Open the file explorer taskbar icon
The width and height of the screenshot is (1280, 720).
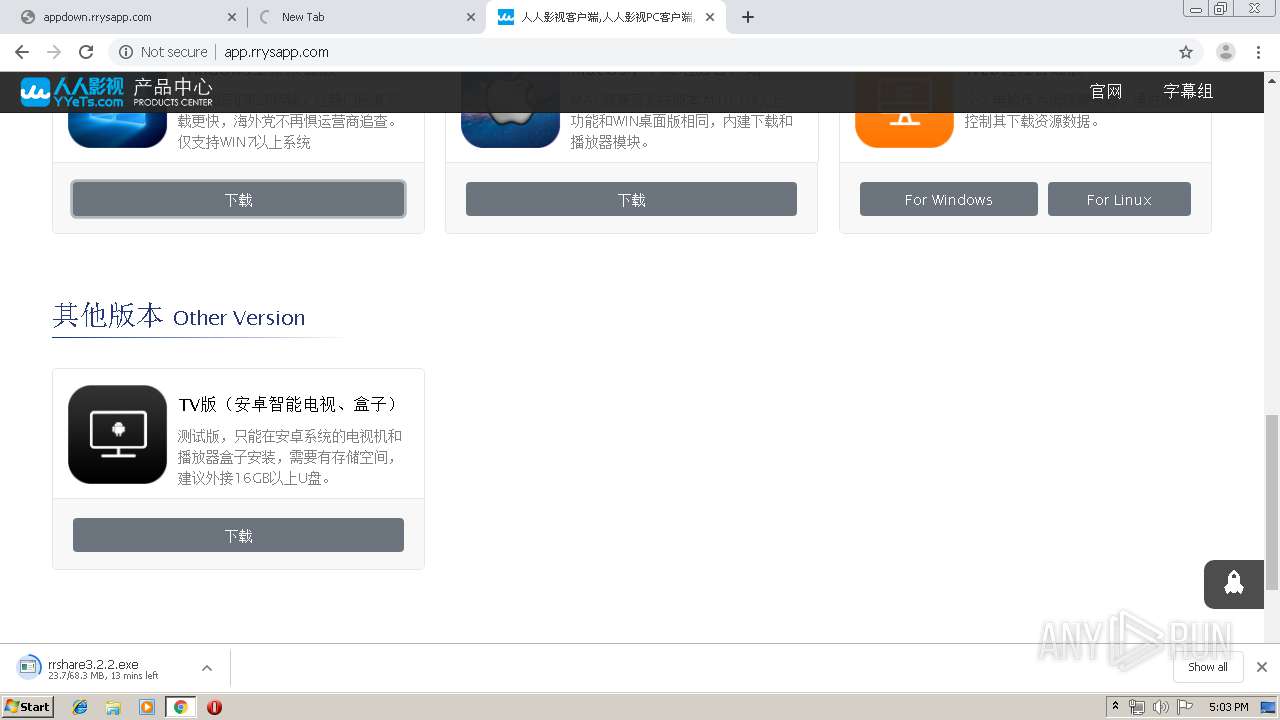coord(113,707)
